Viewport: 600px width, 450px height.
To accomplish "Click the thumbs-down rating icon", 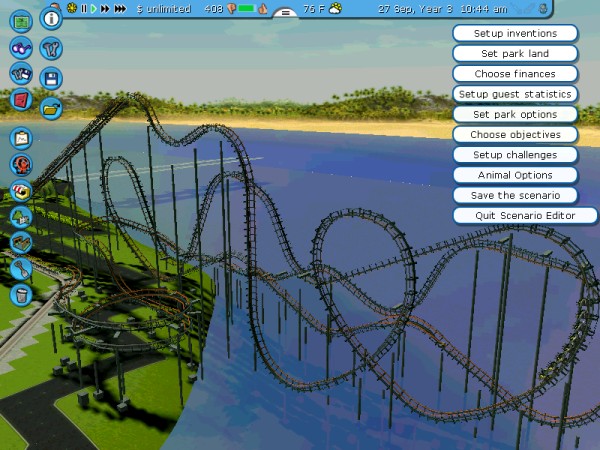I will coord(232,9).
